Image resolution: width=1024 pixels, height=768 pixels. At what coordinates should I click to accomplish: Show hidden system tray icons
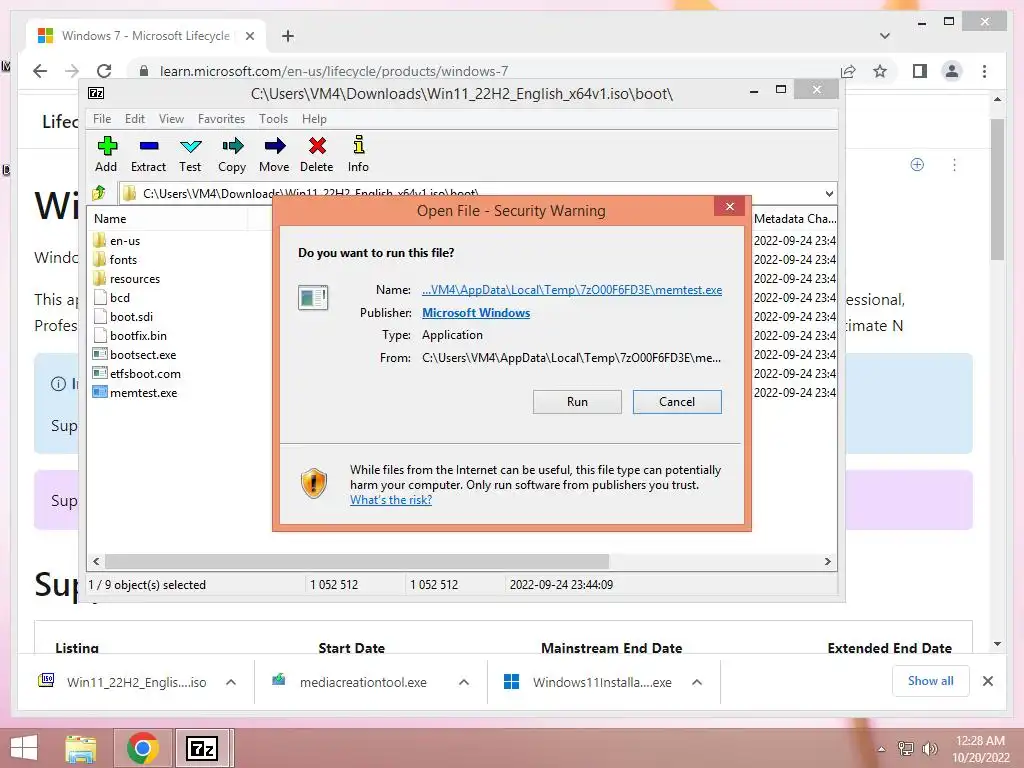[882, 749]
